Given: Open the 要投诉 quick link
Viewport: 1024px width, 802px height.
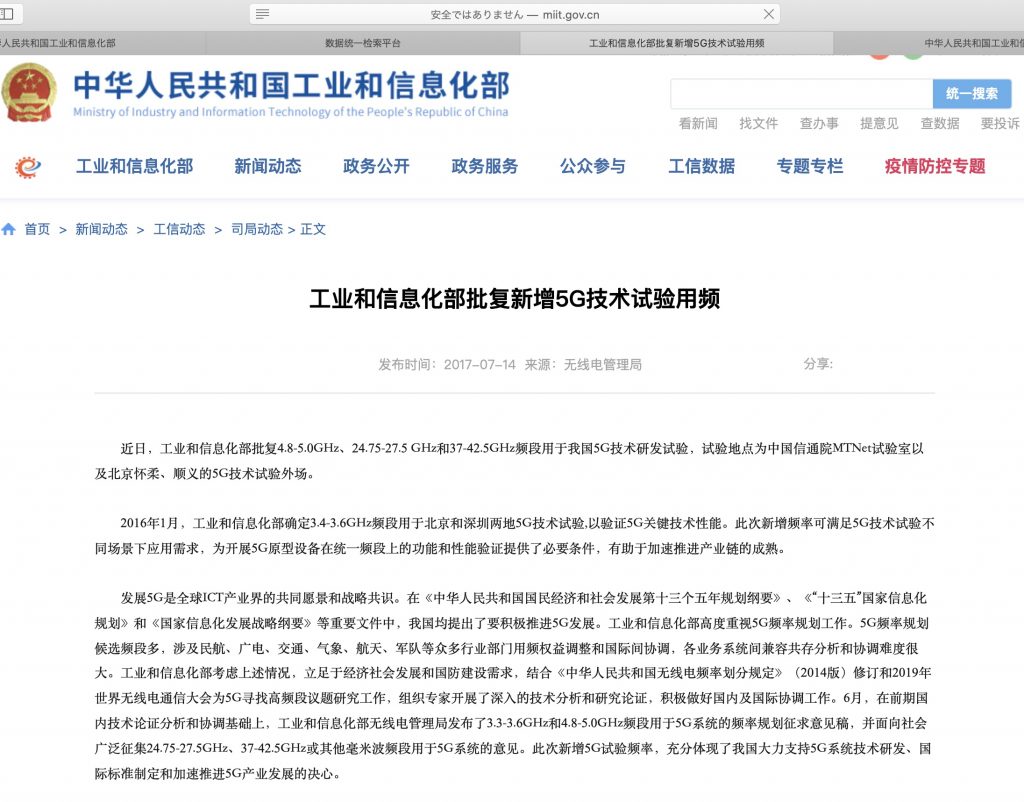Looking at the screenshot, I should point(1000,123).
